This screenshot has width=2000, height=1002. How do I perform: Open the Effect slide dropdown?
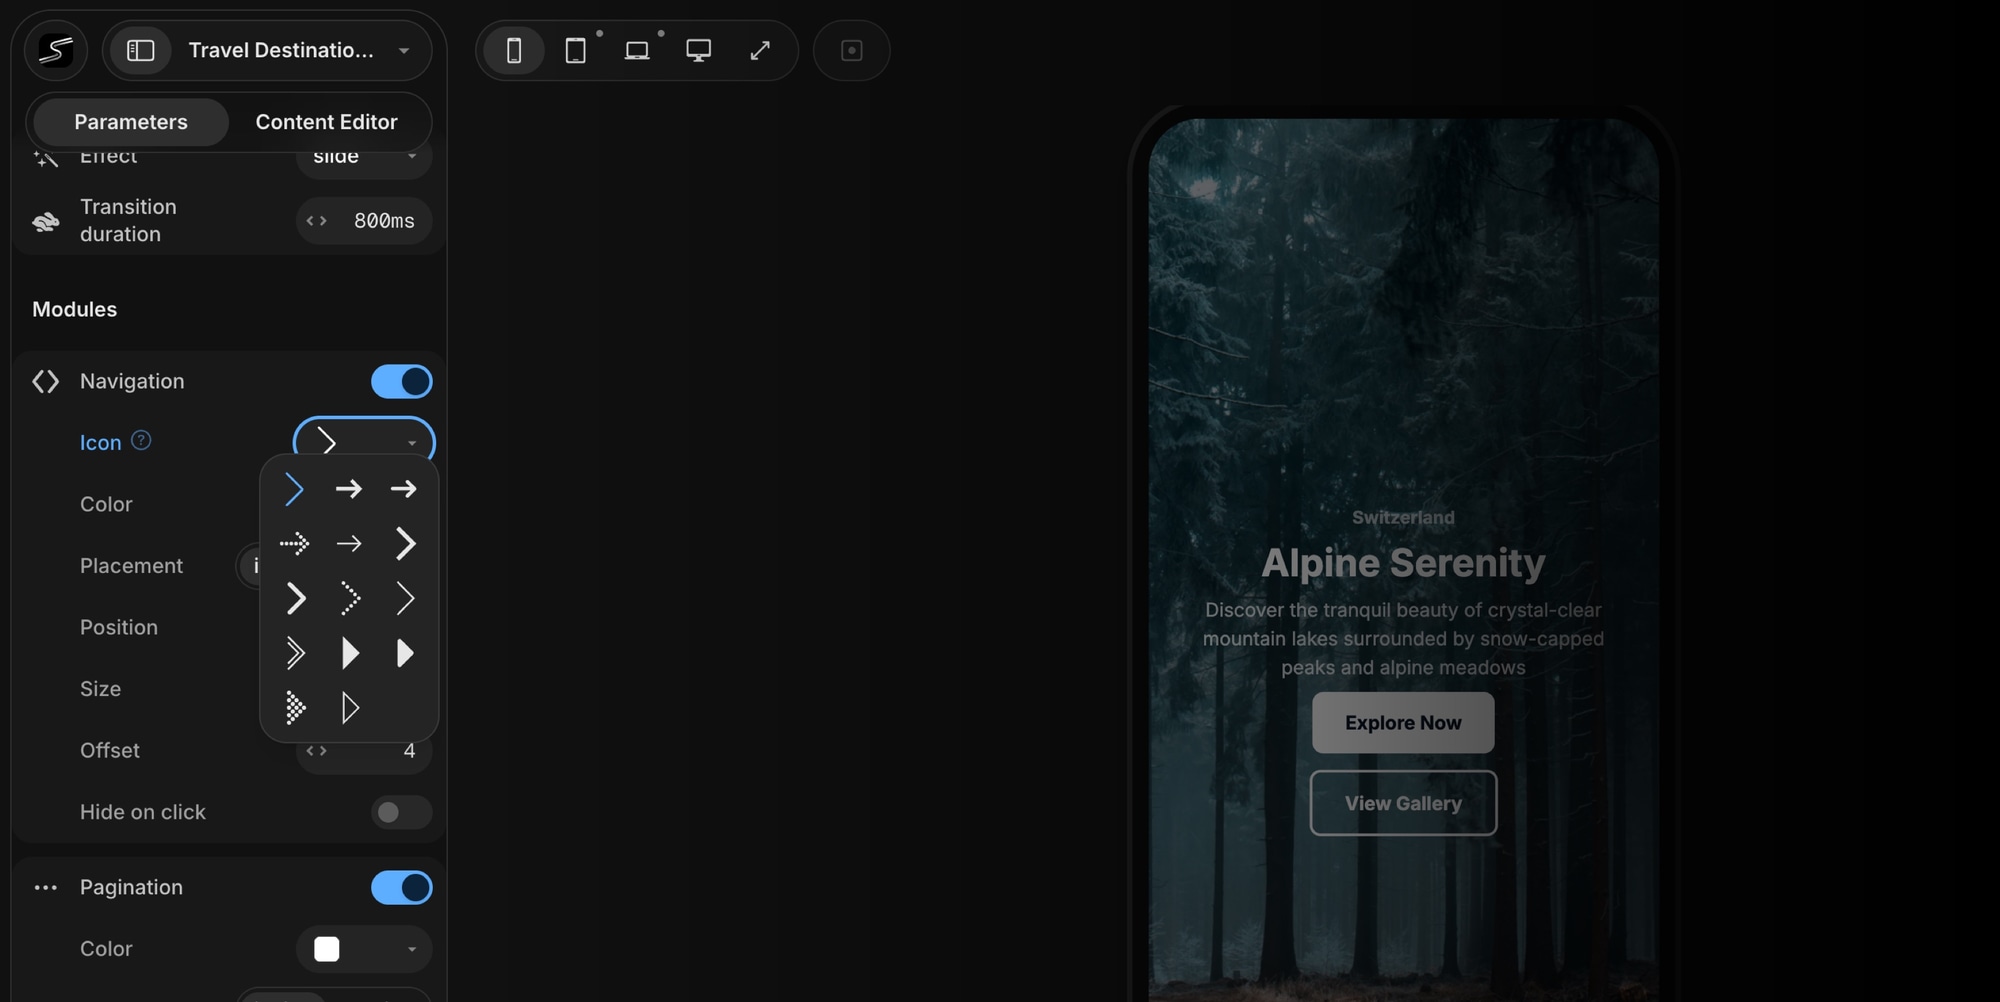click(x=364, y=158)
